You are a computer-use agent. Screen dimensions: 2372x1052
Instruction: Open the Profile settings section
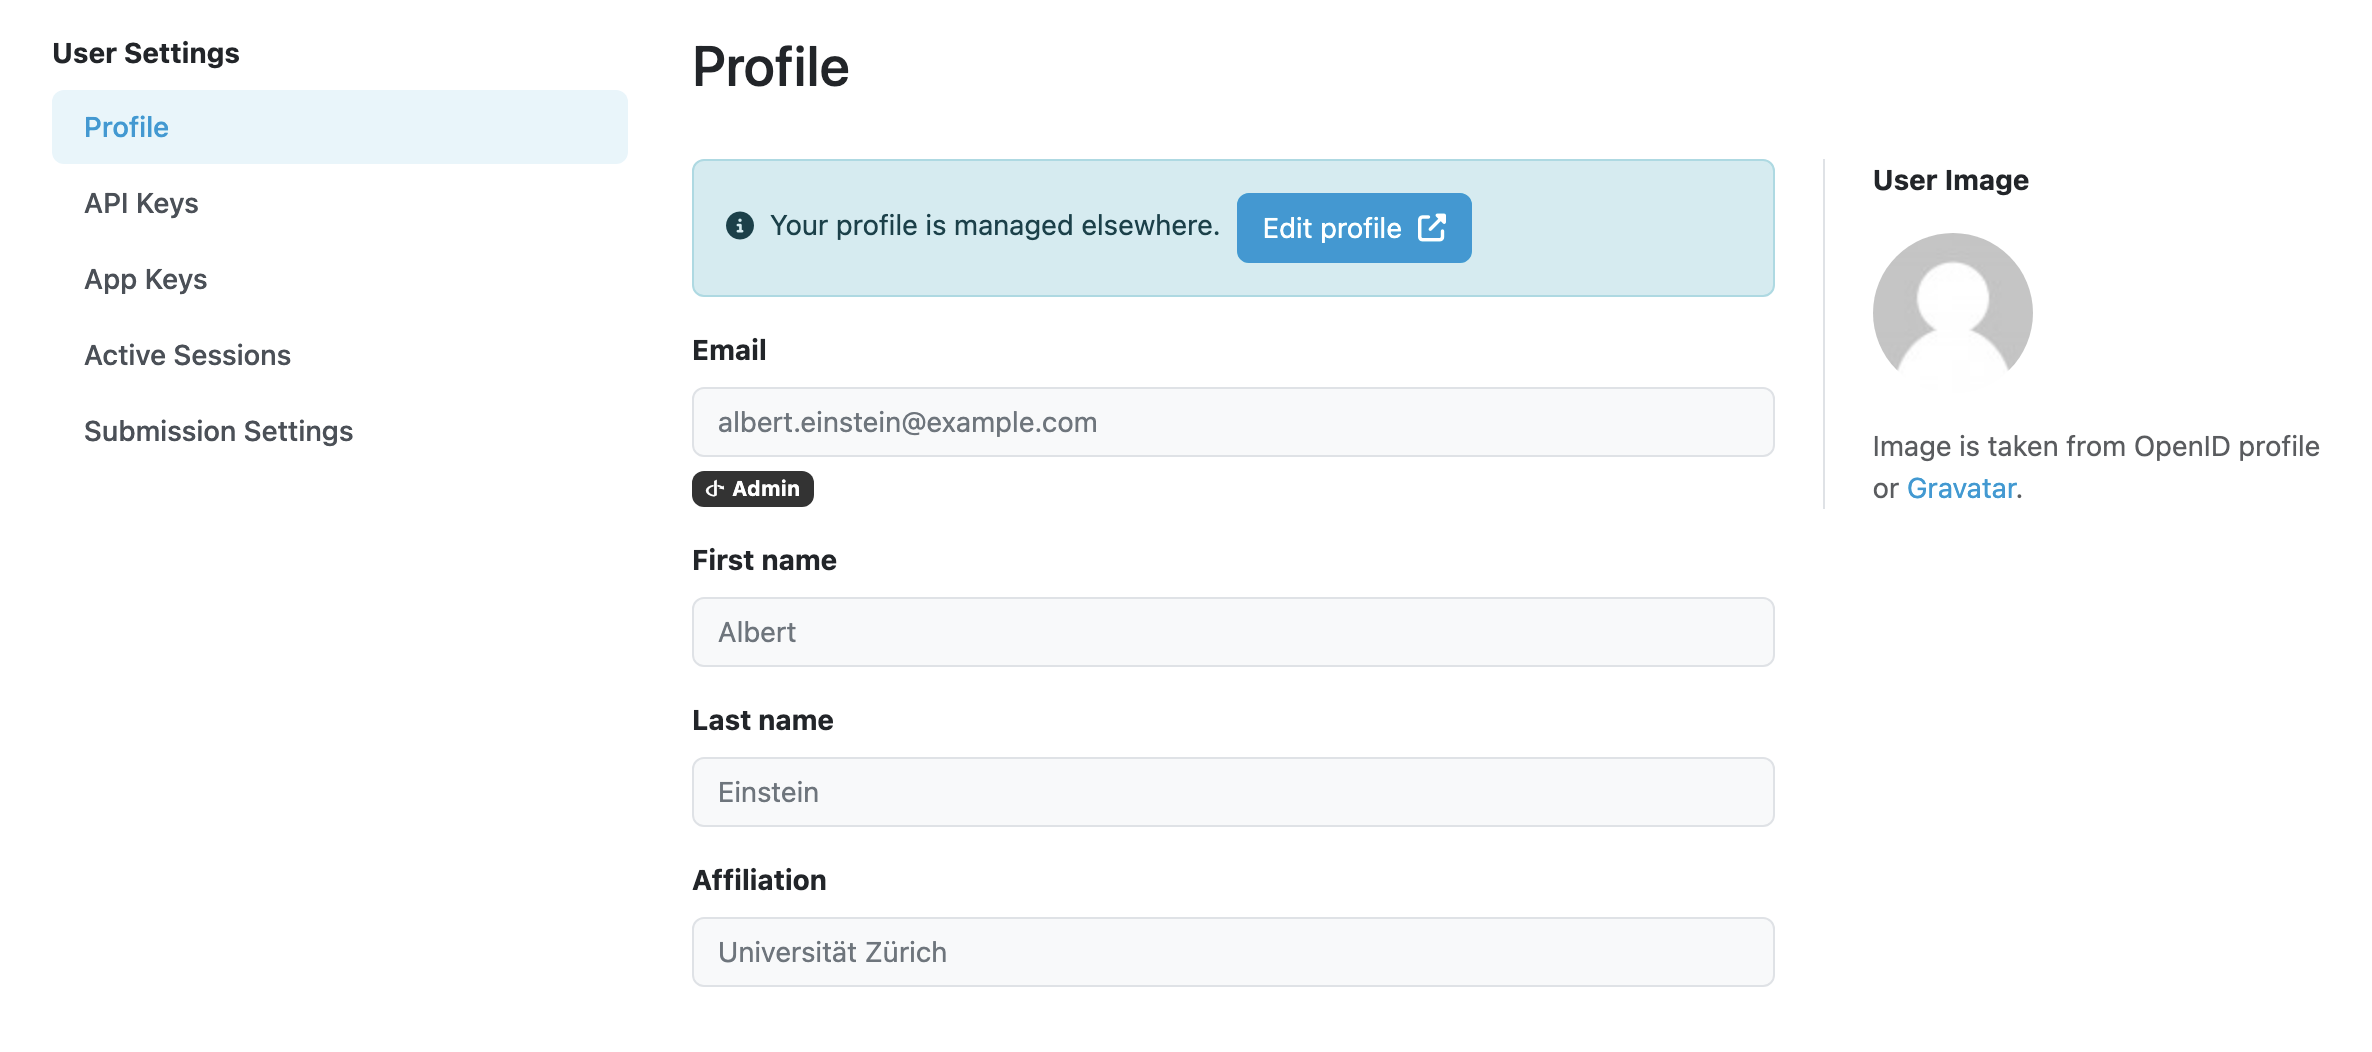340,127
